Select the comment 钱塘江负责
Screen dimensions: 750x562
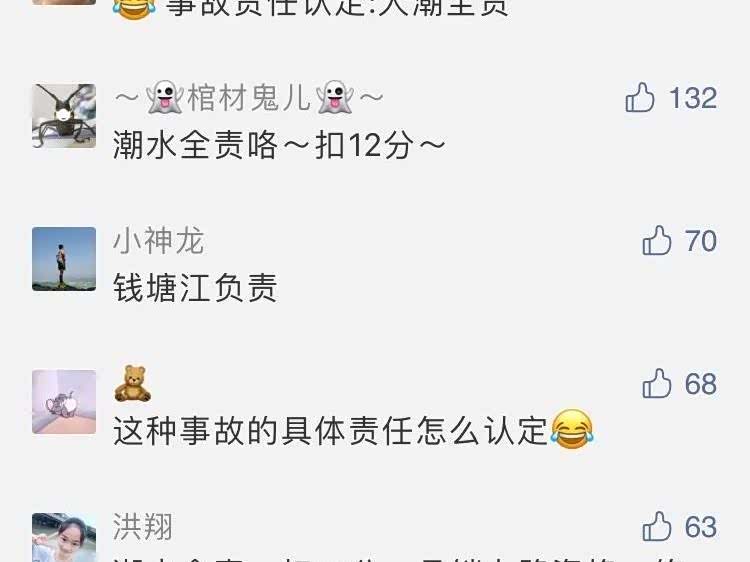(x=195, y=287)
